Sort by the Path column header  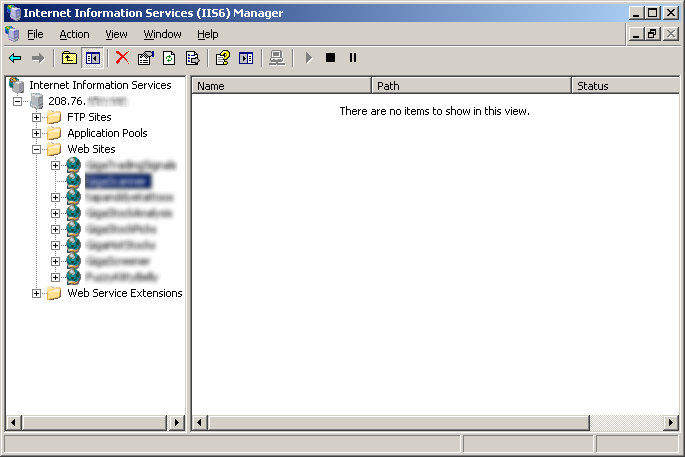pyautogui.click(x=471, y=86)
